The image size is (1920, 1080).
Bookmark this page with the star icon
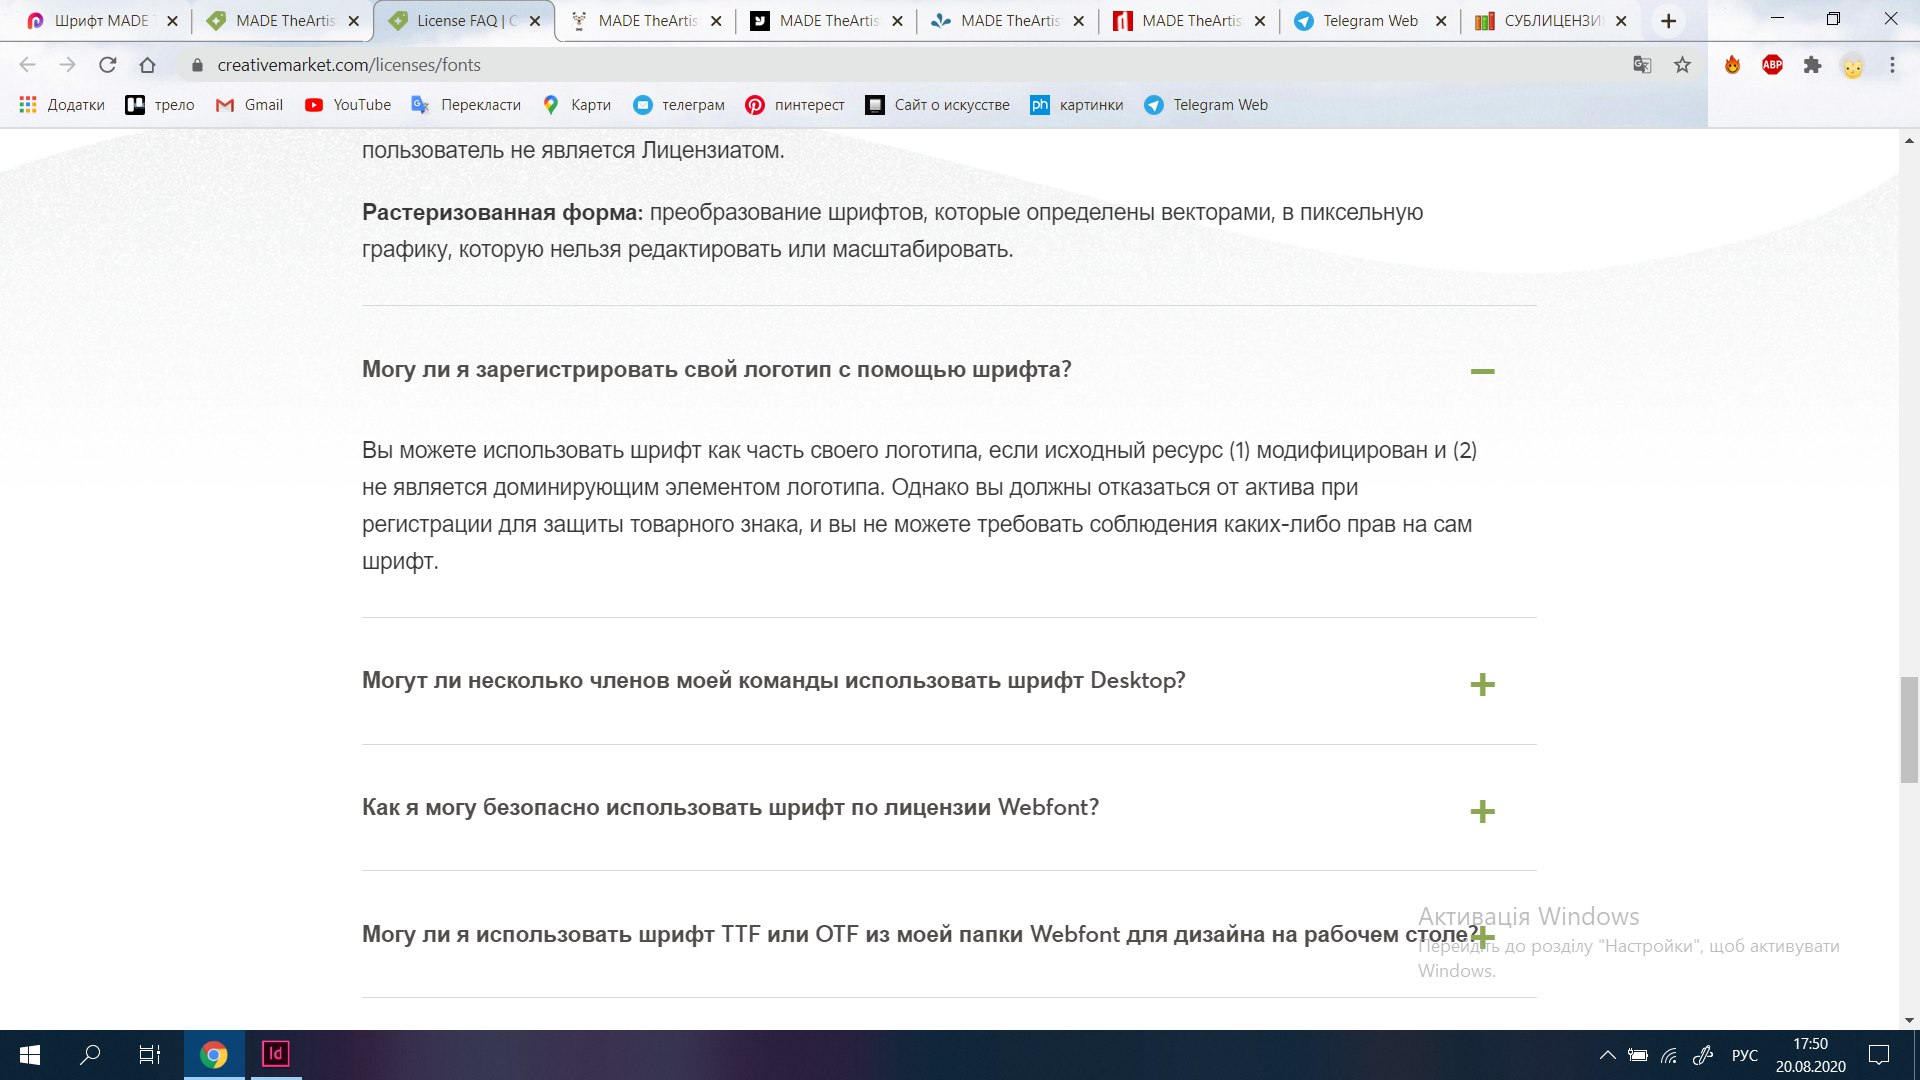click(x=1683, y=65)
